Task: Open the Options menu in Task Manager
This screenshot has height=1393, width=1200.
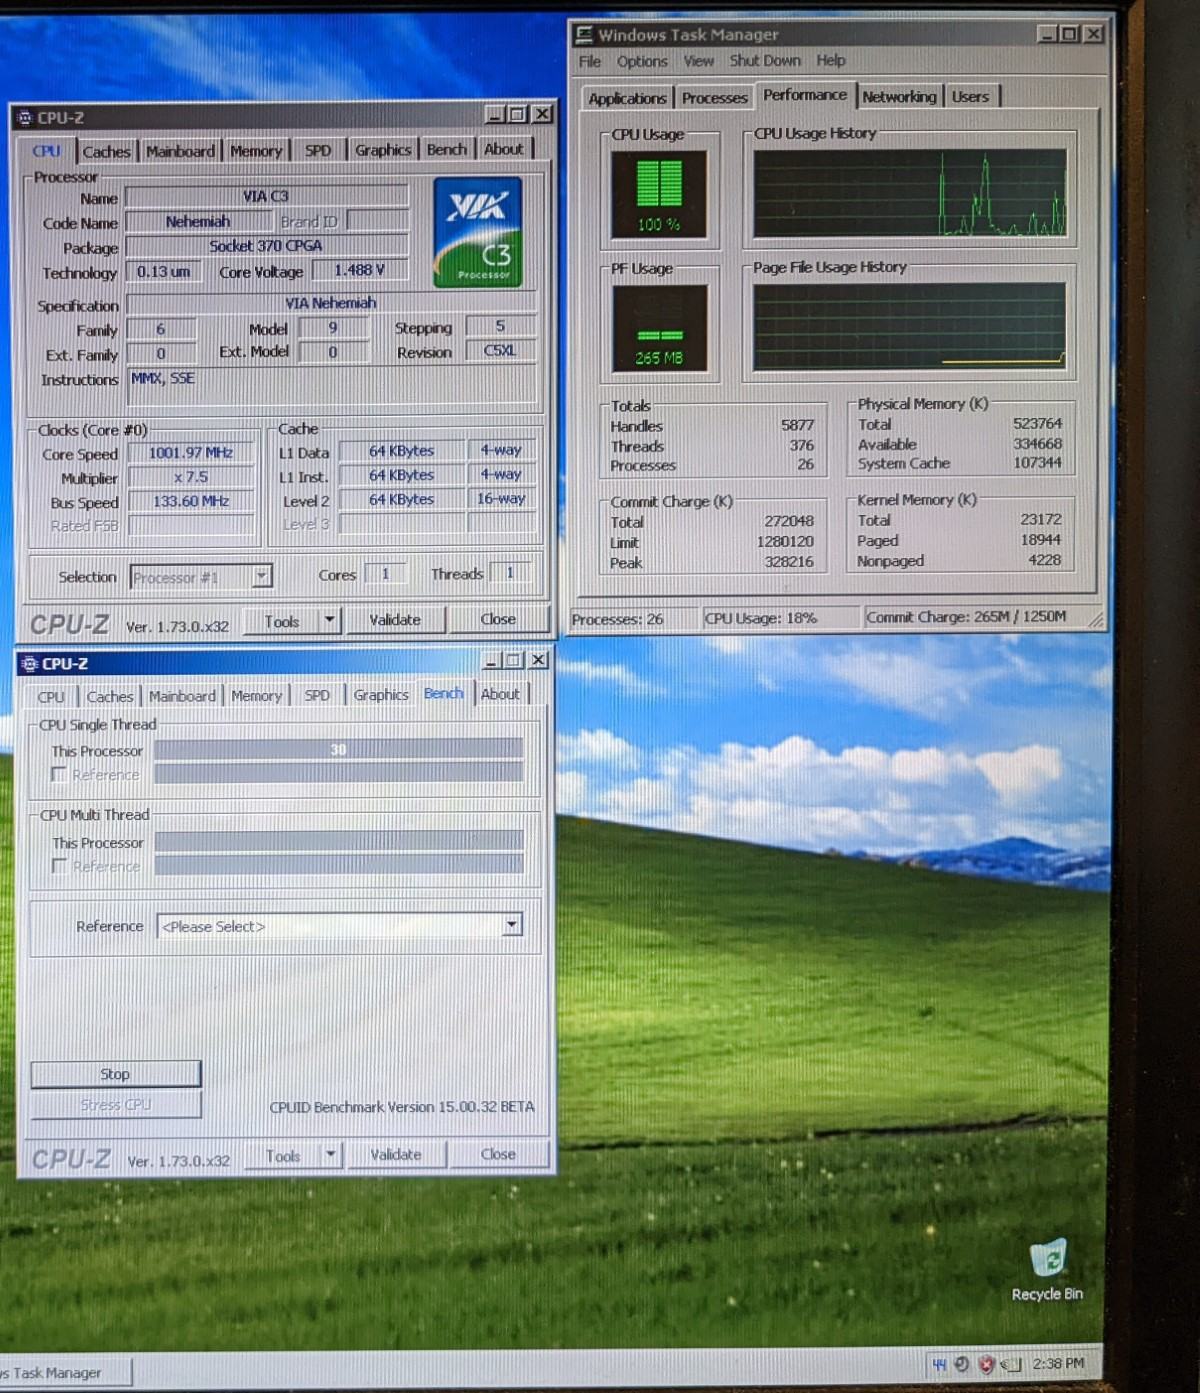Action: coord(642,61)
